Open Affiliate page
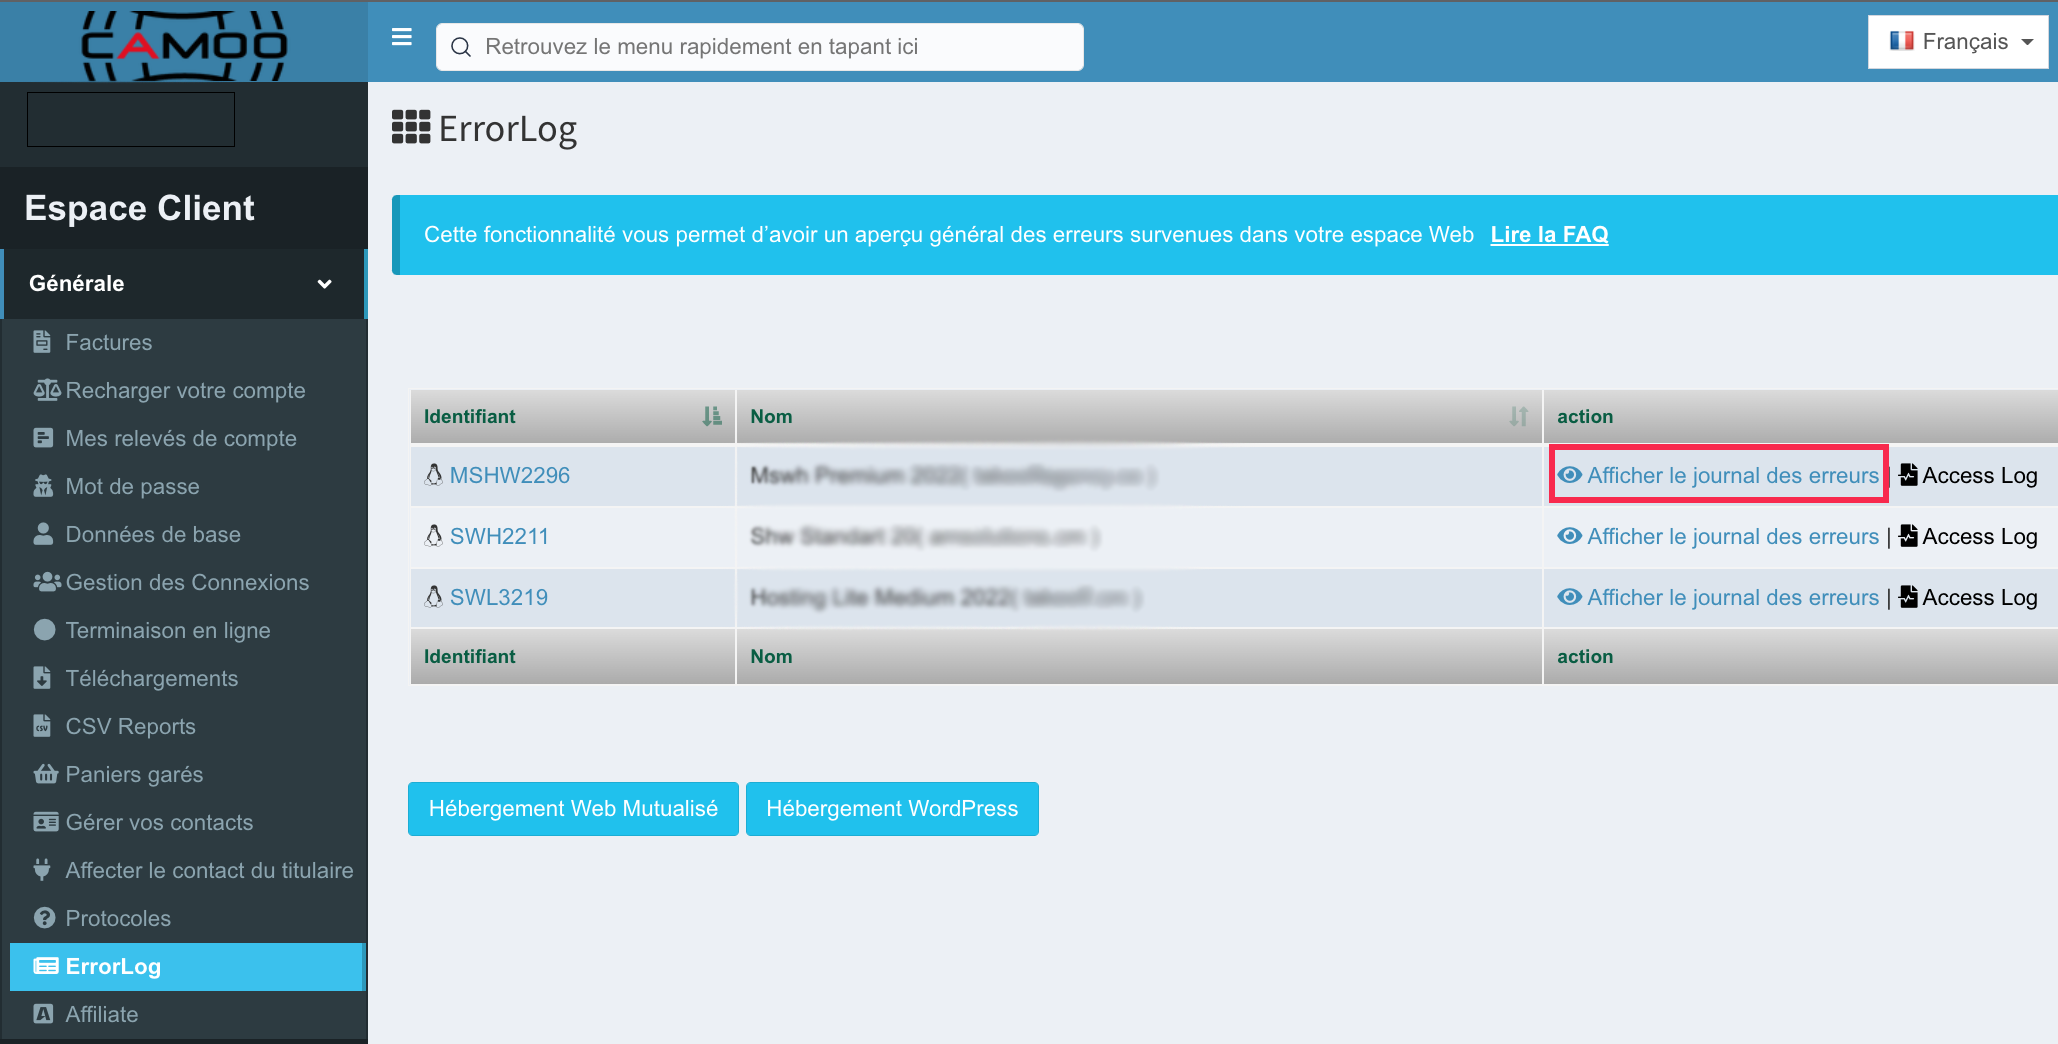Image resolution: width=2058 pixels, height=1044 pixels. (x=102, y=1014)
